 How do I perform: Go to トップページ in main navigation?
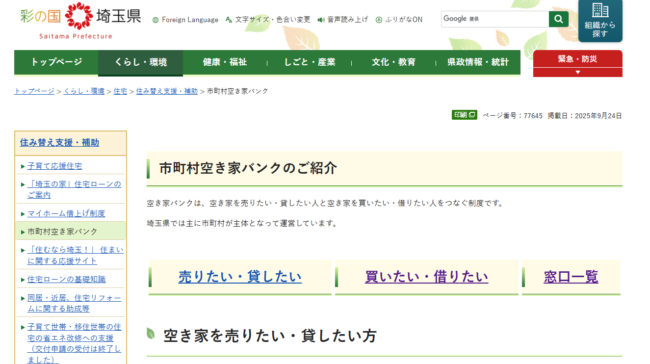pos(56,62)
